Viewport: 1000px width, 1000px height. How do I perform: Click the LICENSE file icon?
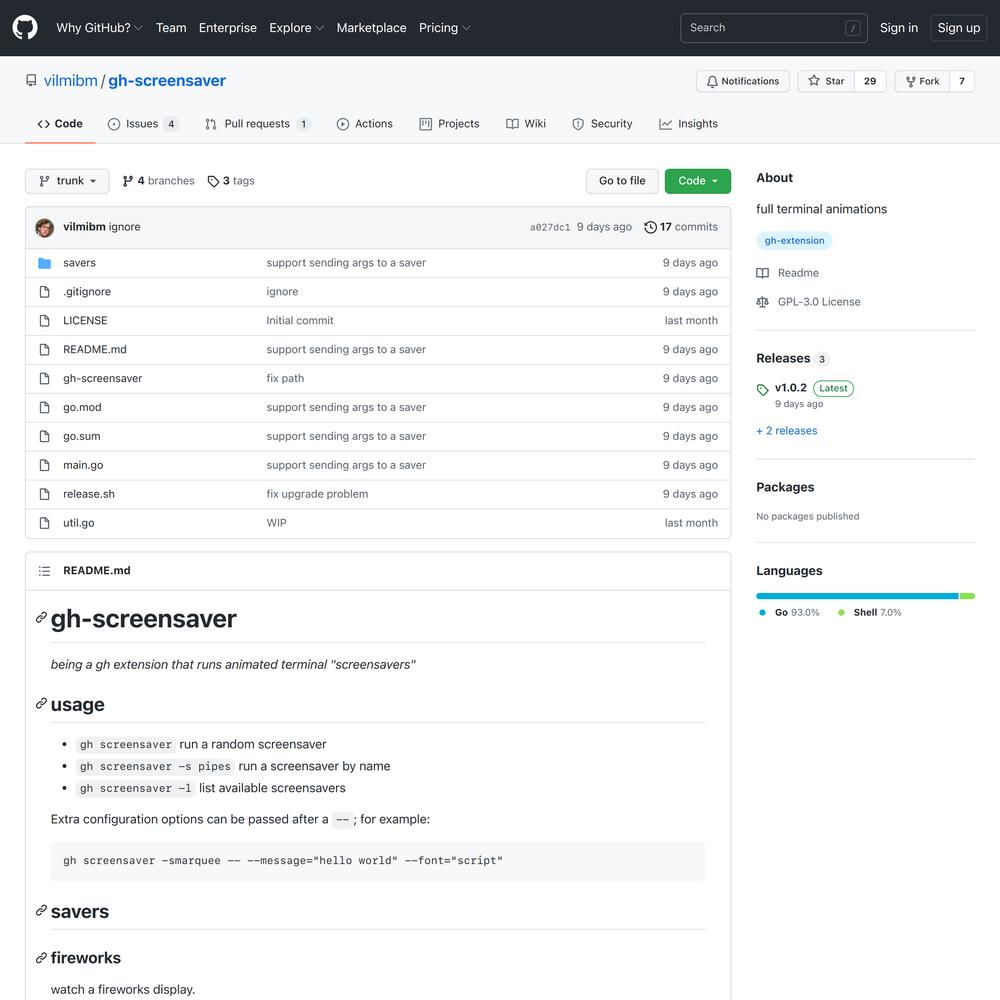point(44,320)
